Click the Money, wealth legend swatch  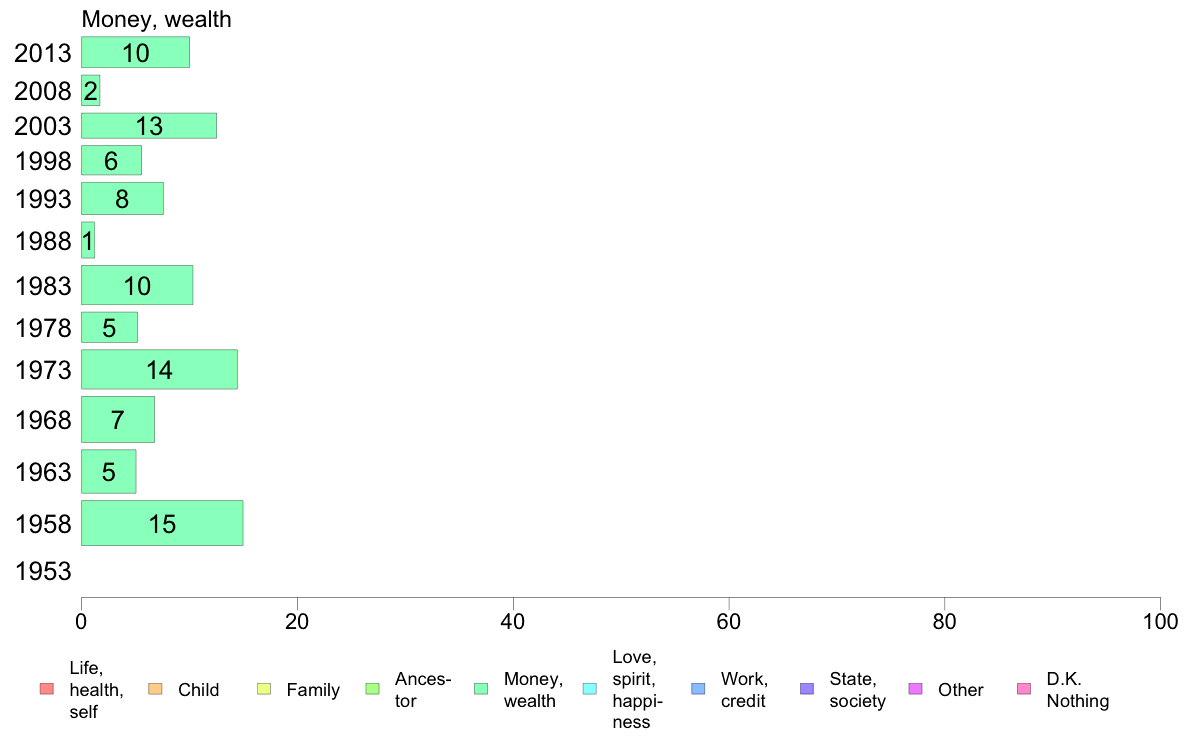(480, 689)
